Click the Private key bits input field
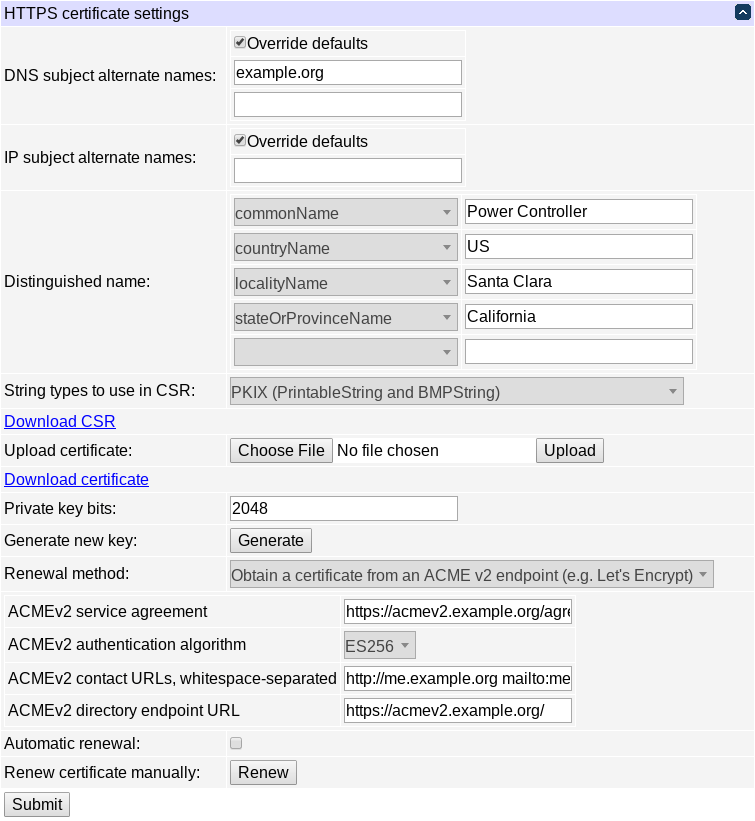Viewport: 755px width, 821px height. (x=343, y=508)
